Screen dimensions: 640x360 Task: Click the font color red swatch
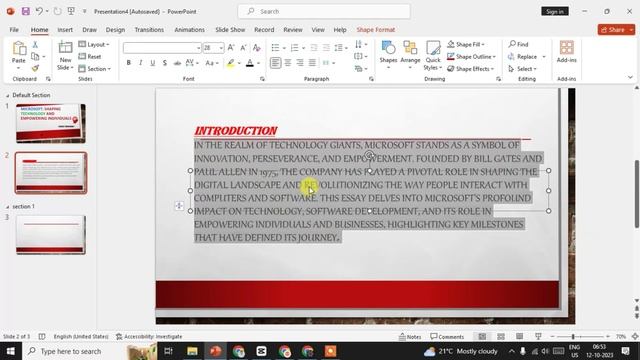[250, 63]
